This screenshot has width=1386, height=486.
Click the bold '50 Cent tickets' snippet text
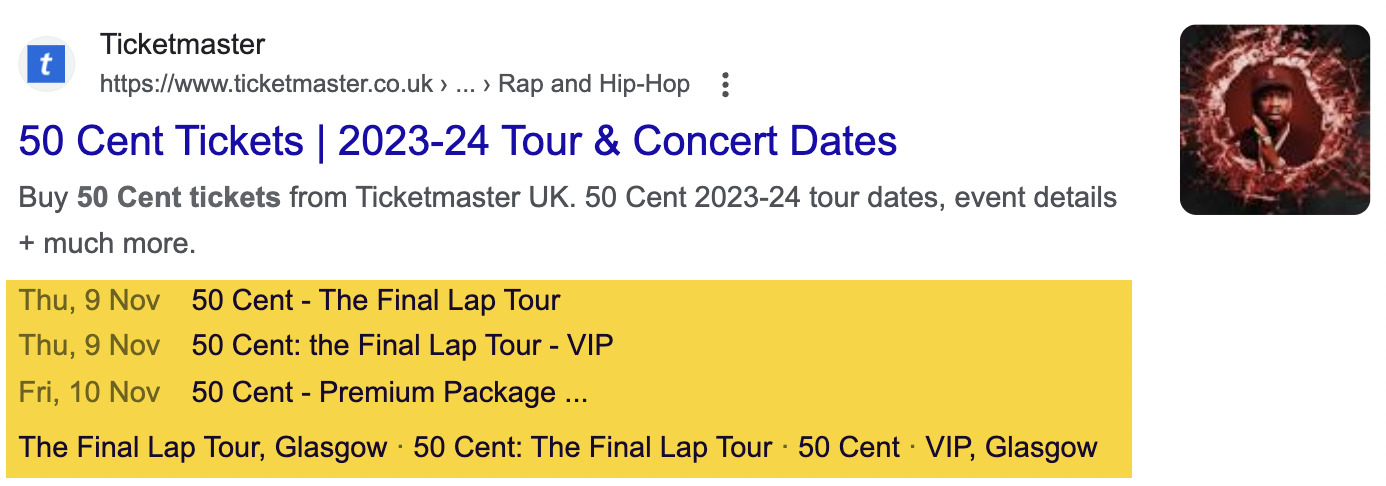(179, 198)
